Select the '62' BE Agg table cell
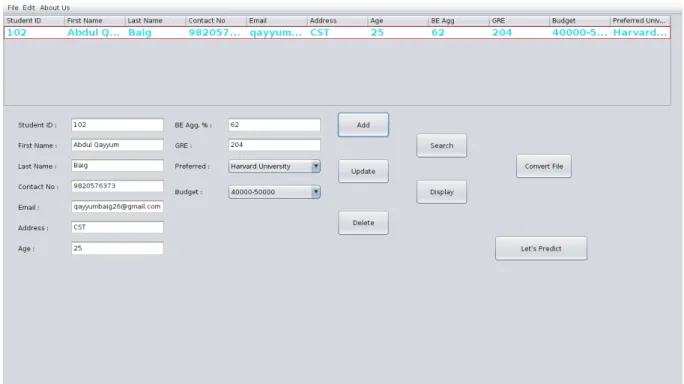684x384 pixels. 458,33
